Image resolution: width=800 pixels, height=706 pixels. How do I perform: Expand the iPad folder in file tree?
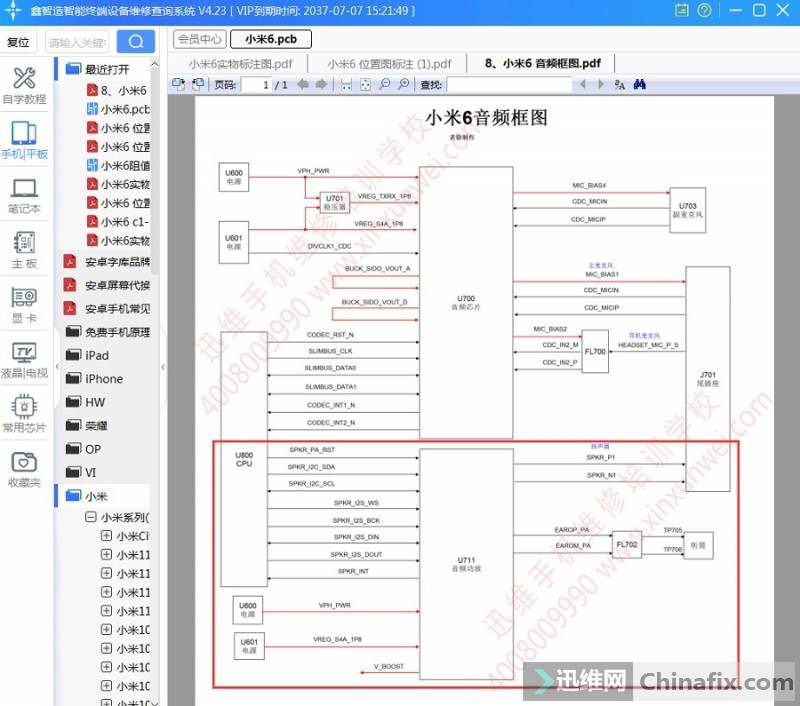(x=96, y=355)
